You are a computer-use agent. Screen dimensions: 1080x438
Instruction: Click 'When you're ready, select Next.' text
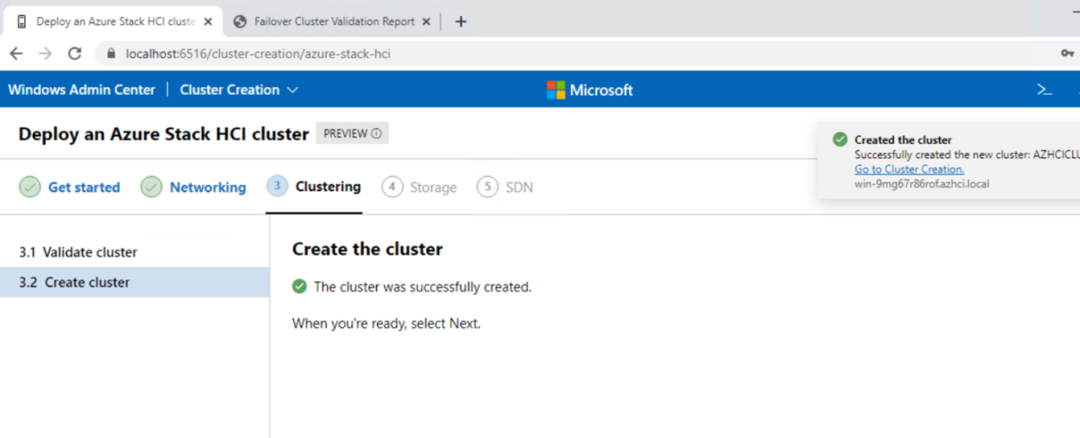click(386, 324)
